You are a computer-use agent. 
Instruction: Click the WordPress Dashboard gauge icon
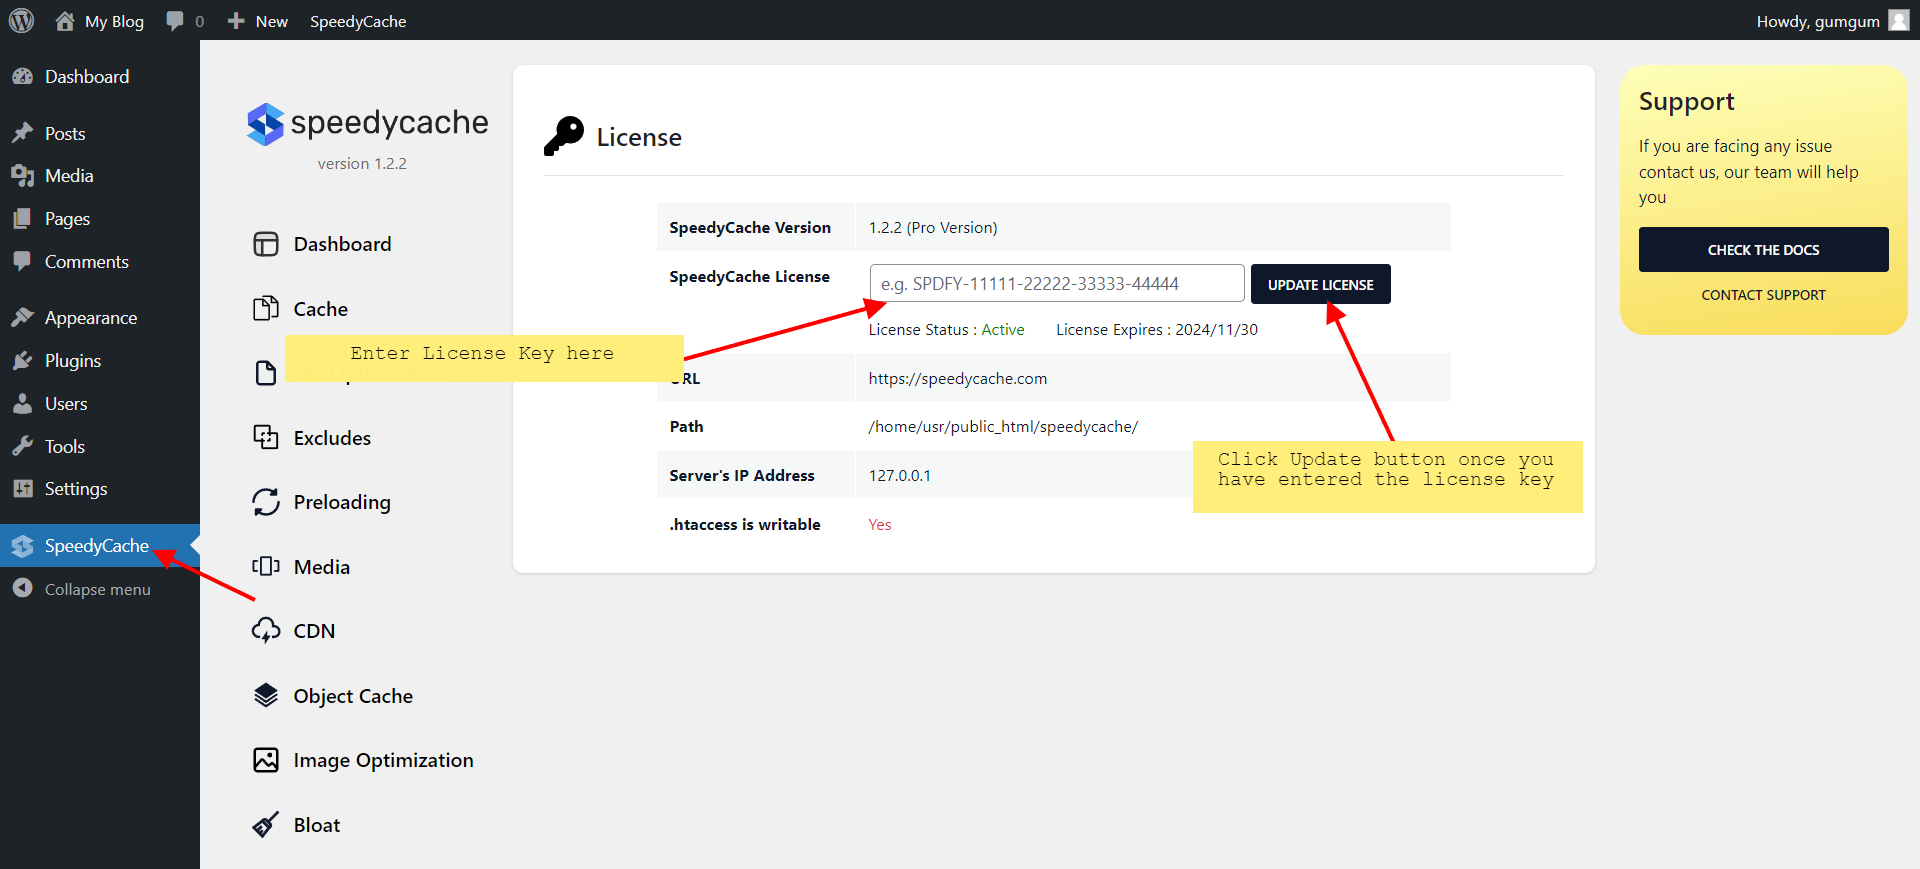click(x=22, y=77)
